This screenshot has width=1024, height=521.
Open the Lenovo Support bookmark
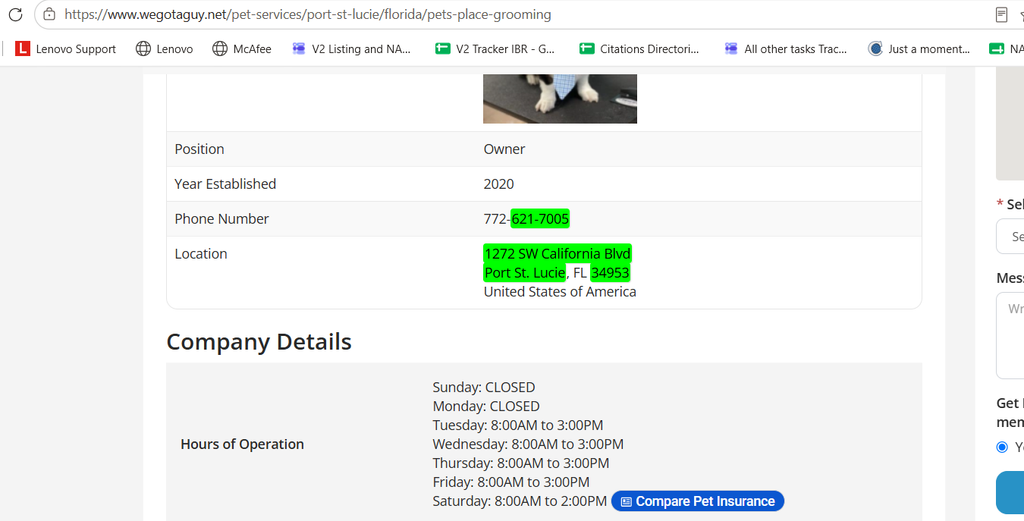65,48
